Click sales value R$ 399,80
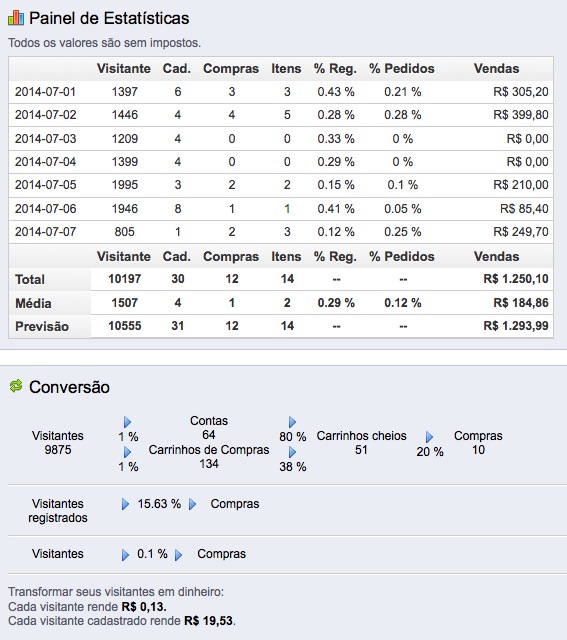This screenshot has height=640, width=567. 521,115
